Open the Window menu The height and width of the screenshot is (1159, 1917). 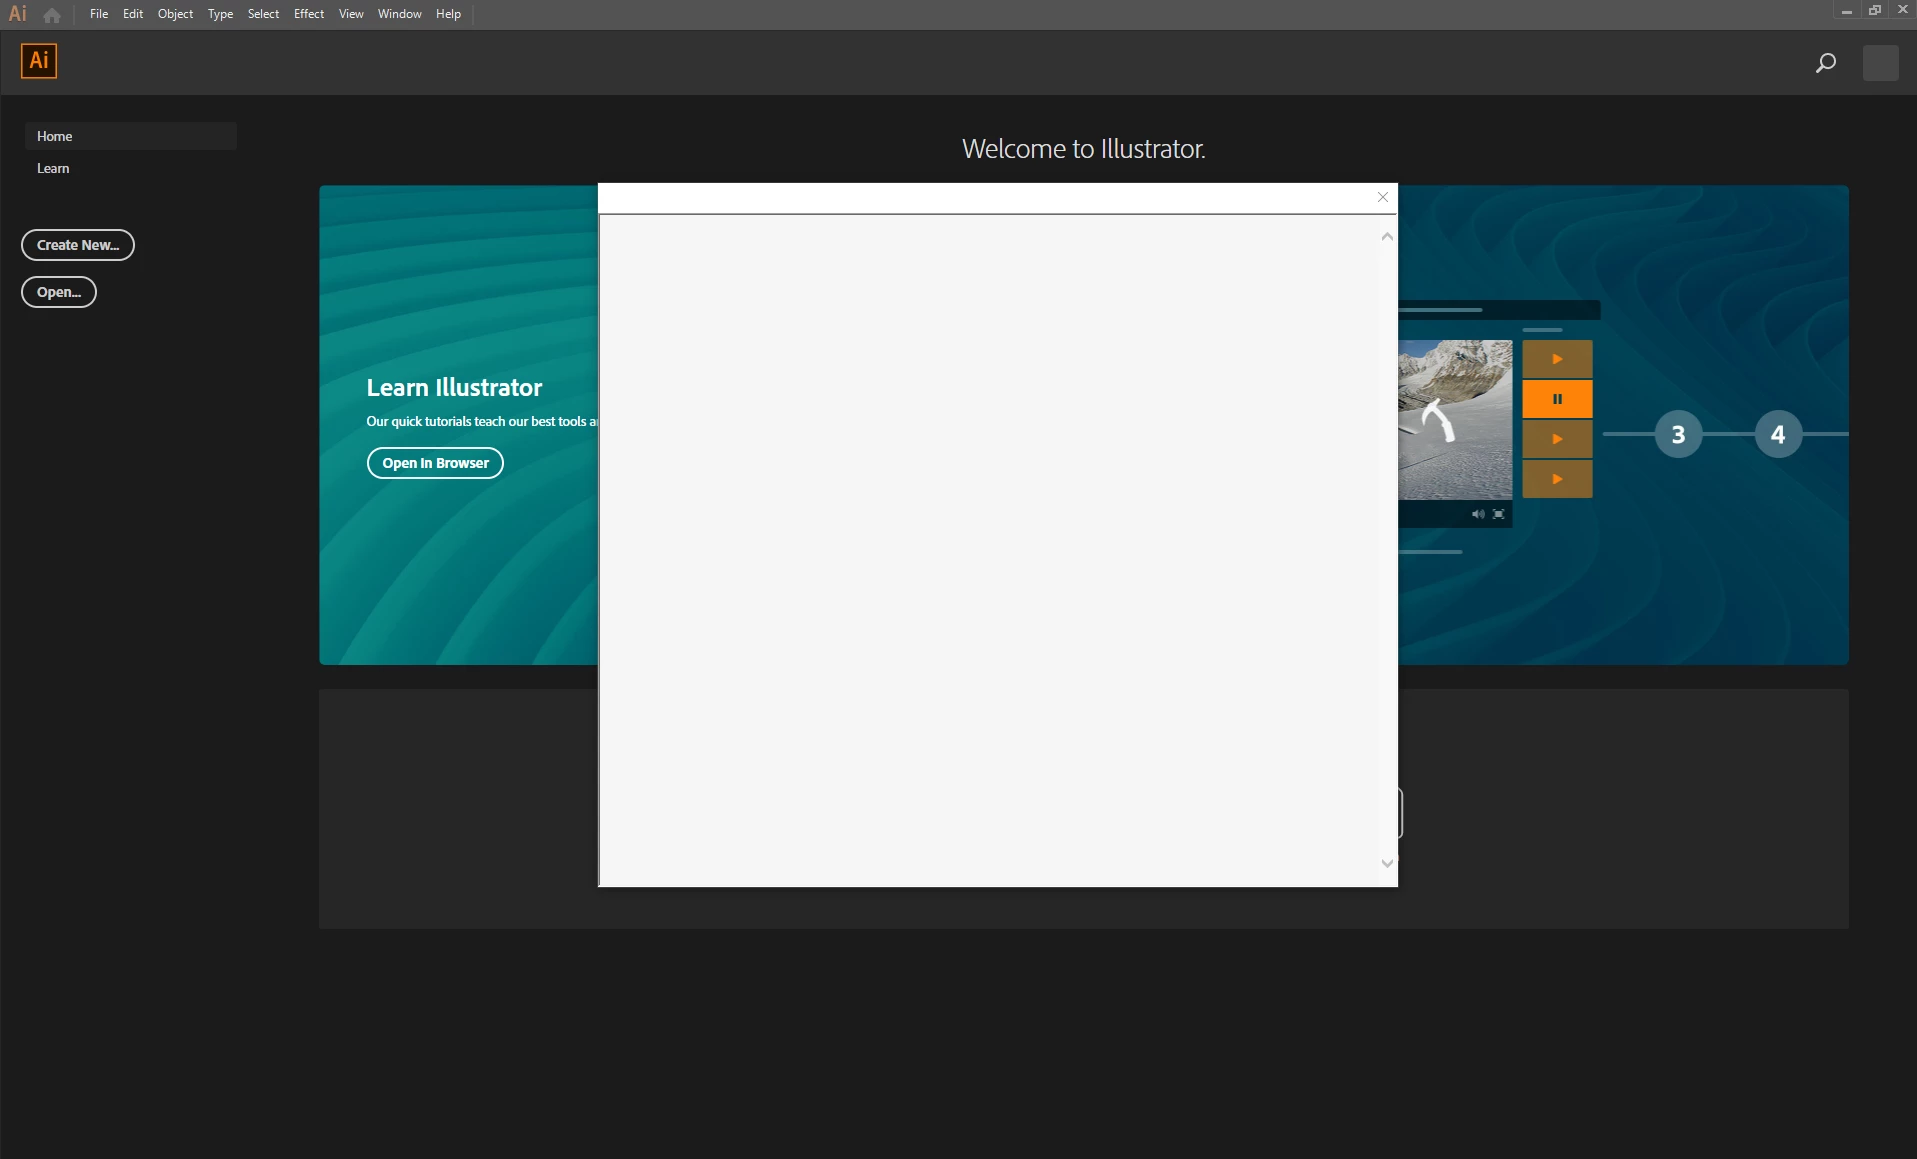399,14
